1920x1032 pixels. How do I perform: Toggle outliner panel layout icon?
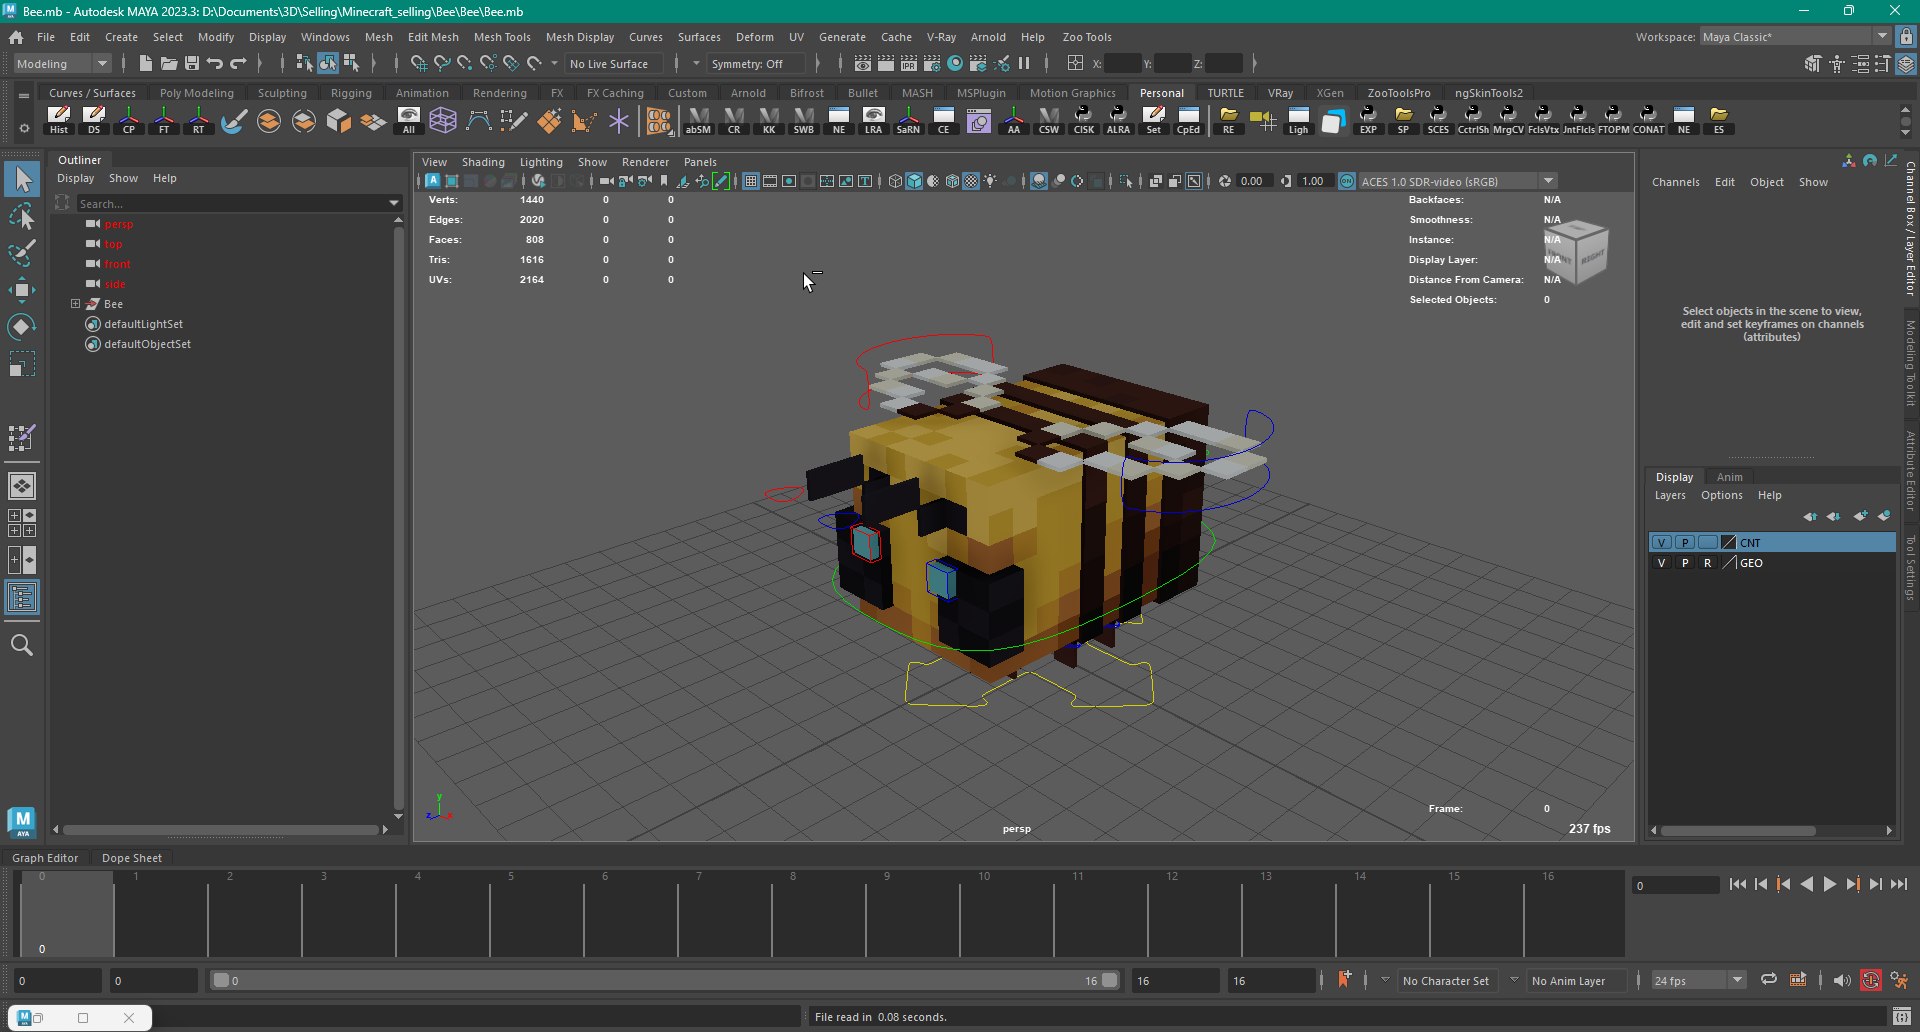click(x=22, y=598)
